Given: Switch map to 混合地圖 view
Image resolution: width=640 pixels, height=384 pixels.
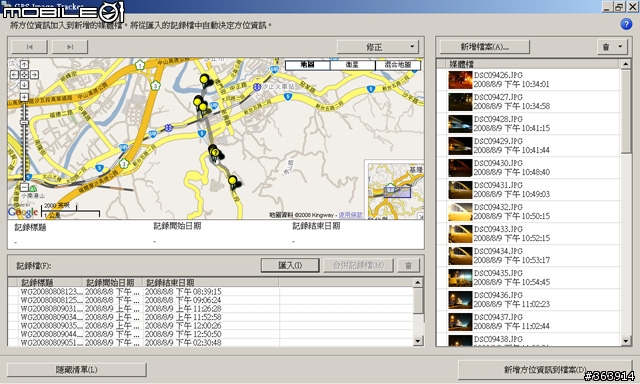Looking at the screenshot, I should tap(398, 65).
